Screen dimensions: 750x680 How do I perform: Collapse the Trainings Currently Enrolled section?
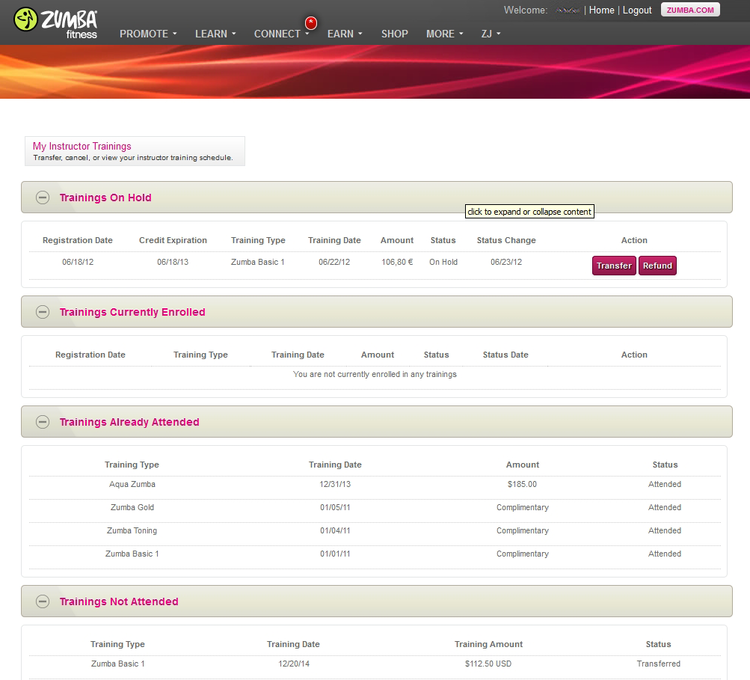pos(43,312)
